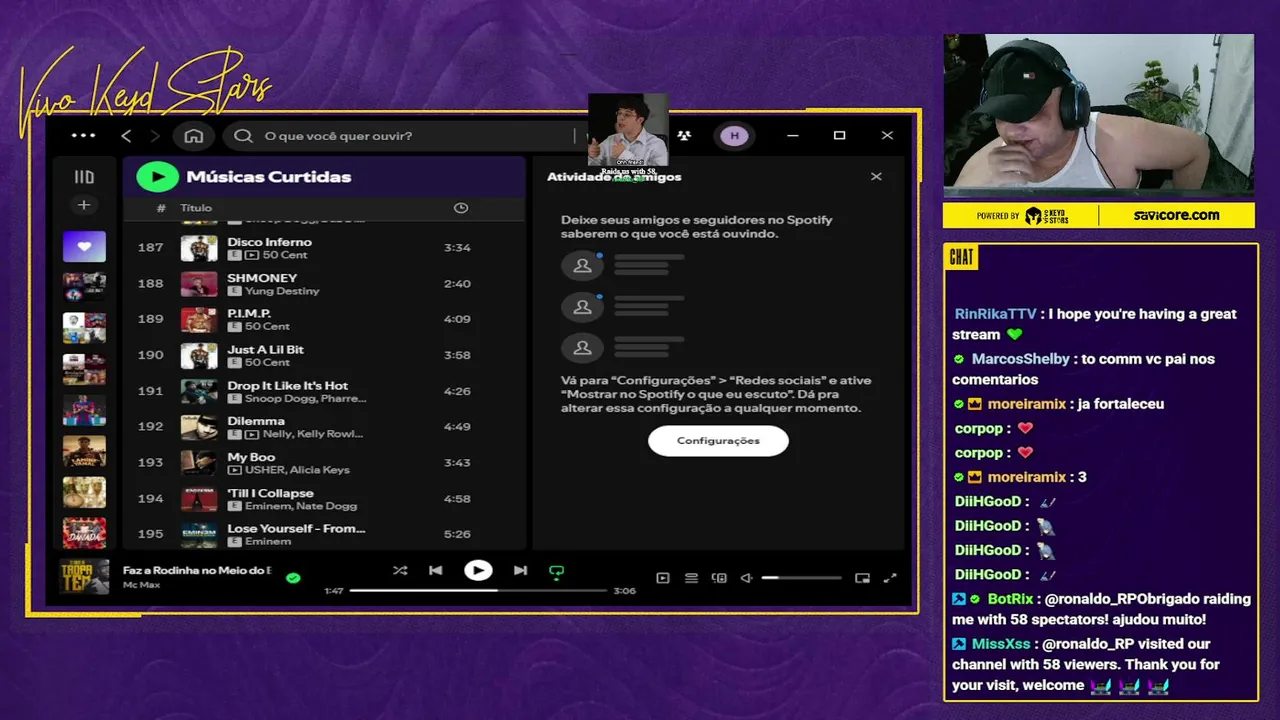This screenshot has height=720, width=1280.
Task: Play Músicas Curtidas with green play button
Action: point(157,177)
